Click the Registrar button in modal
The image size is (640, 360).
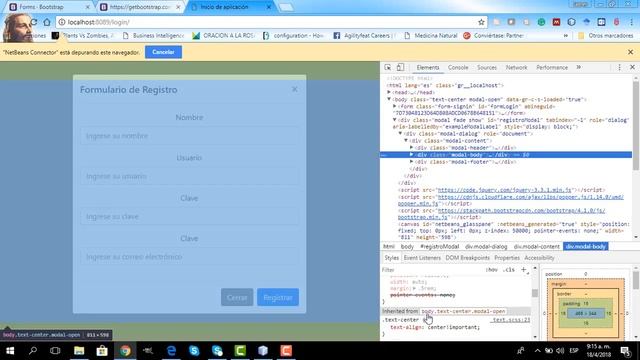tap(278, 297)
